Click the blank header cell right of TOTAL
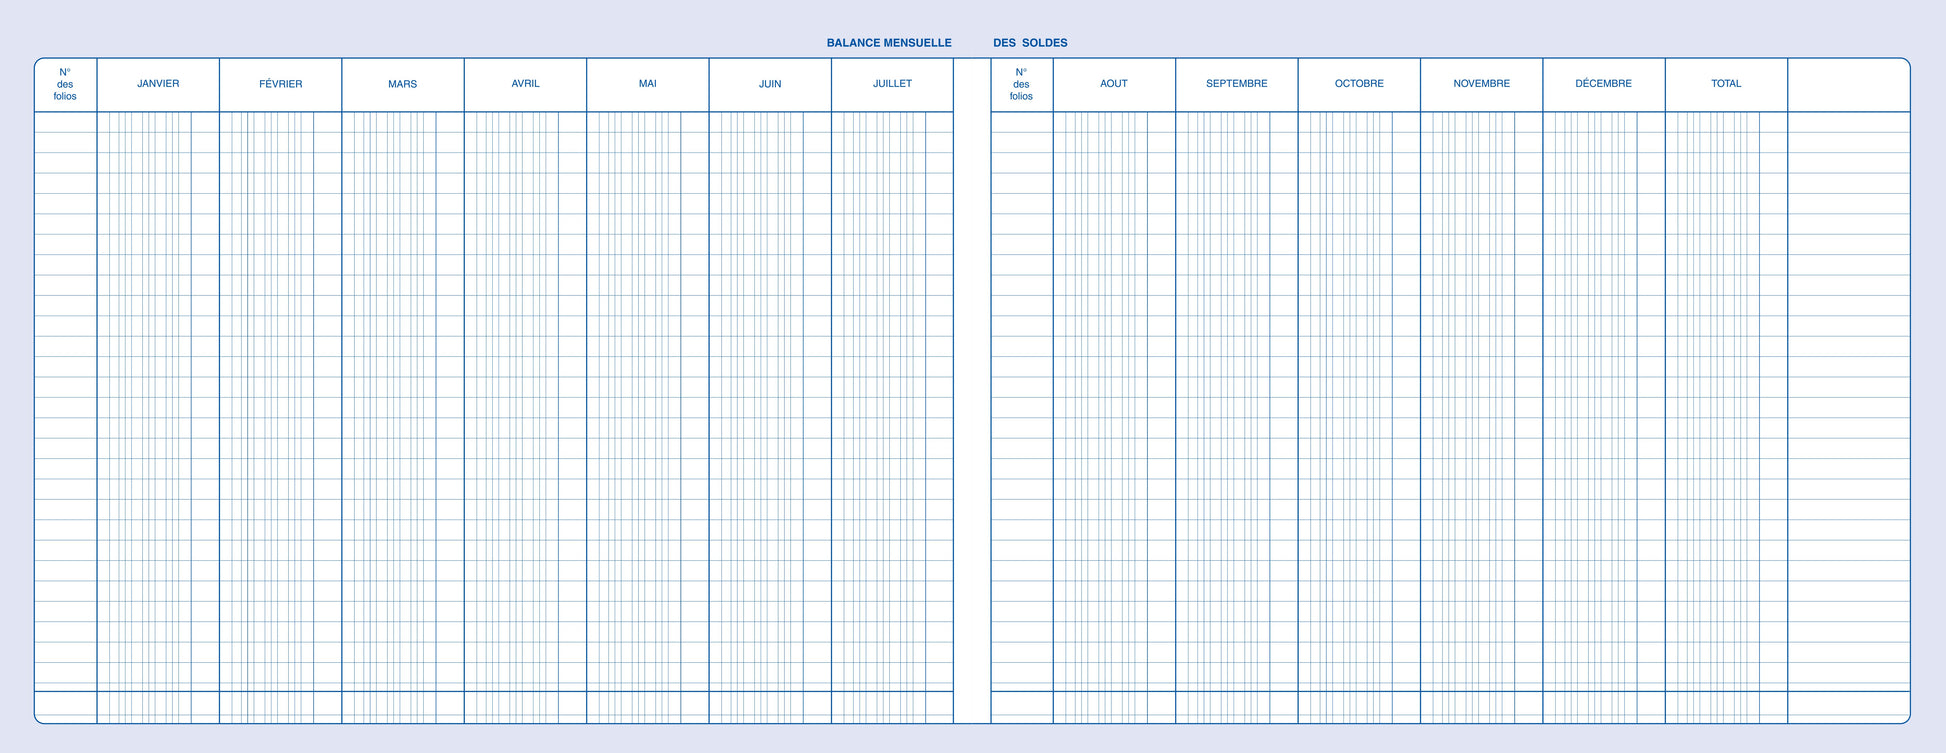Image resolution: width=1946 pixels, height=753 pixels. pyautogui.click(x=1848, y=84)
